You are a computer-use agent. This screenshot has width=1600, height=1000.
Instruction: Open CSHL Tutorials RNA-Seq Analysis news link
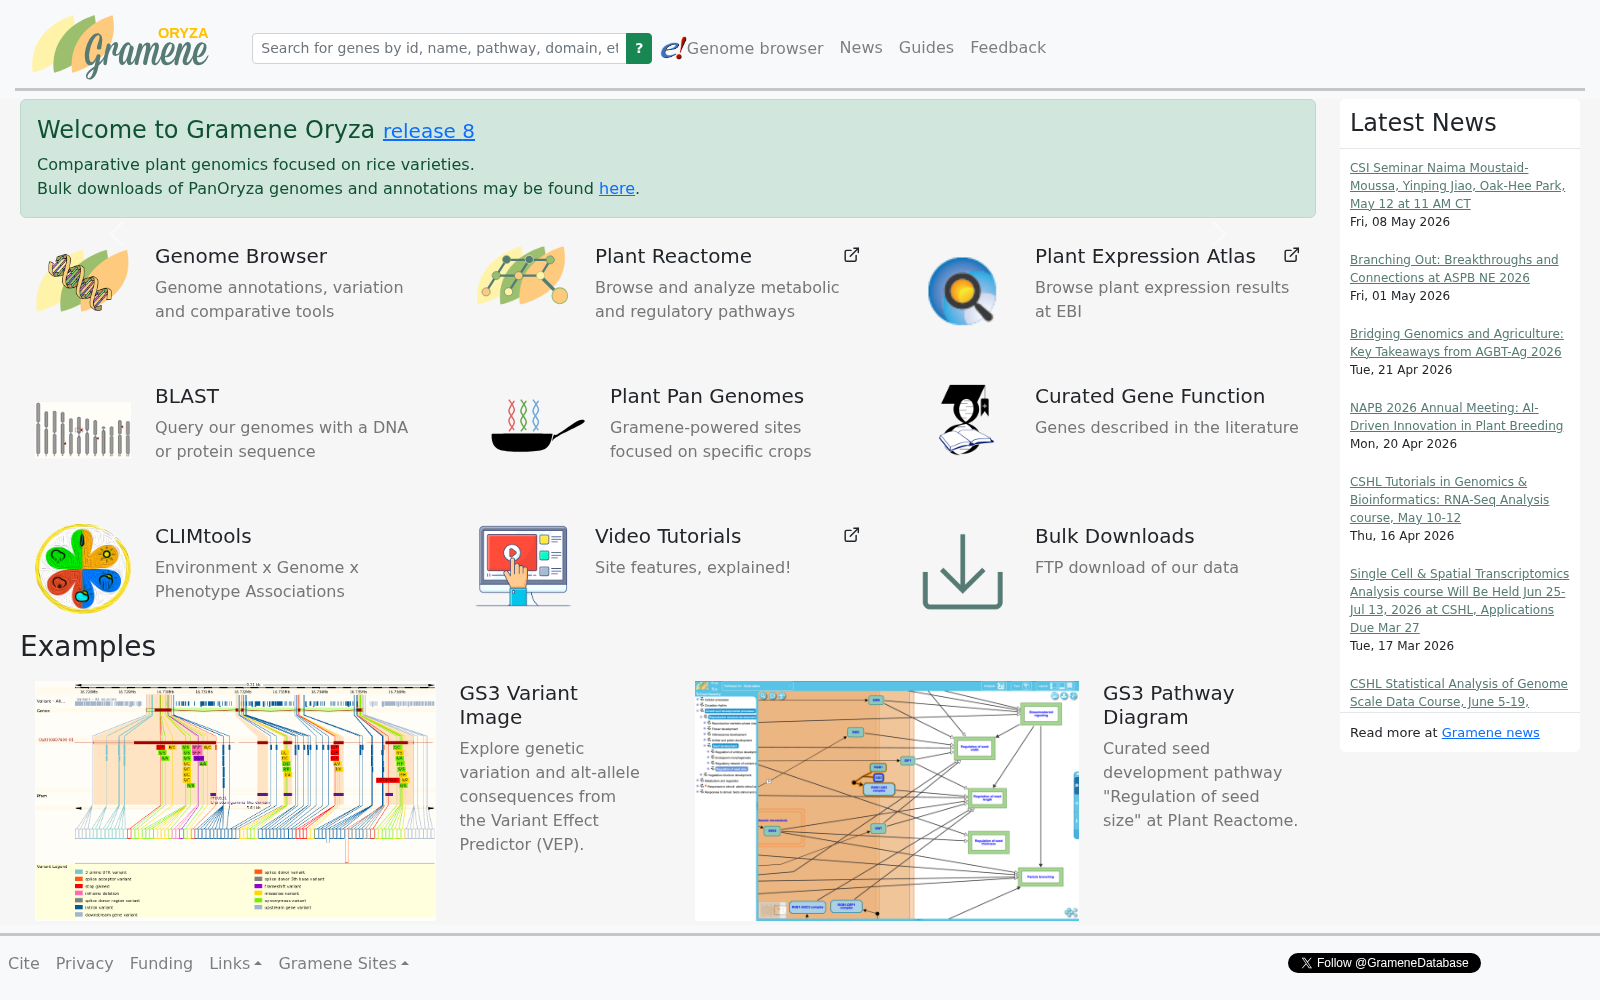[1449, 500]
